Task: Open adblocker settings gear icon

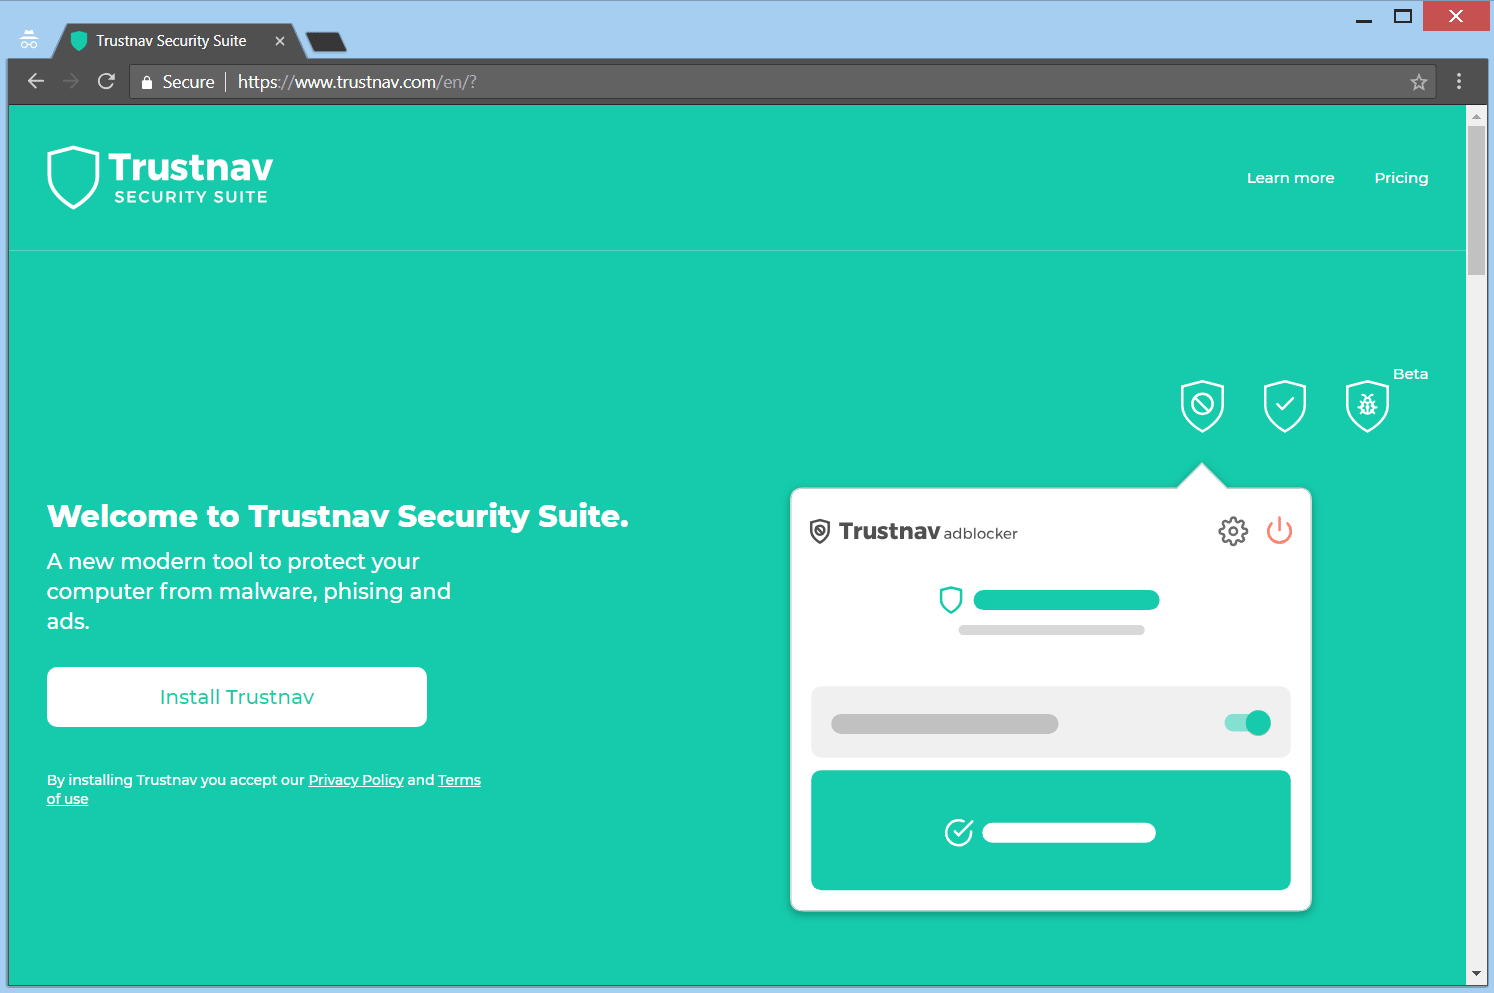Action: [x=1233, y=531]
